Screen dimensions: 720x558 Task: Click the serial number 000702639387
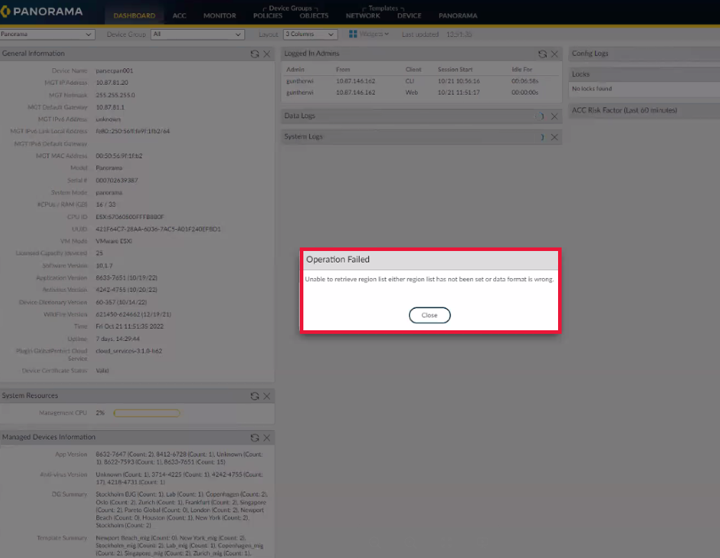117,180
